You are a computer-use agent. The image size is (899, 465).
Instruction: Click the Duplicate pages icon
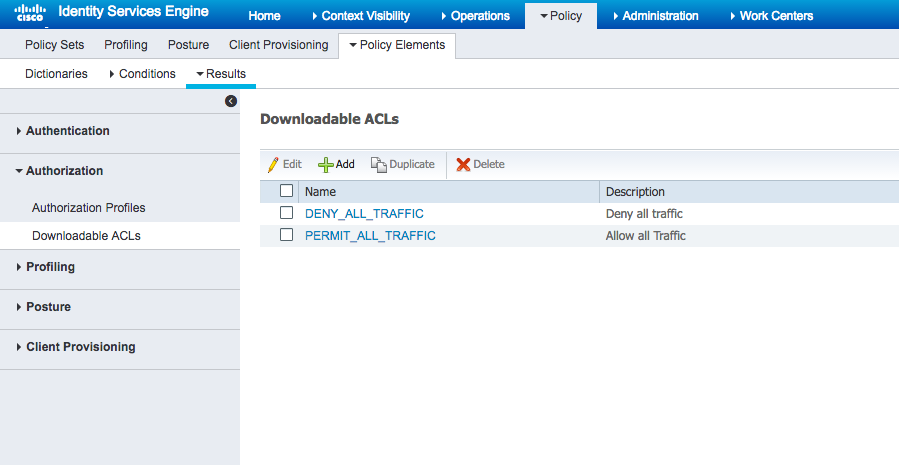coord(378,165)
